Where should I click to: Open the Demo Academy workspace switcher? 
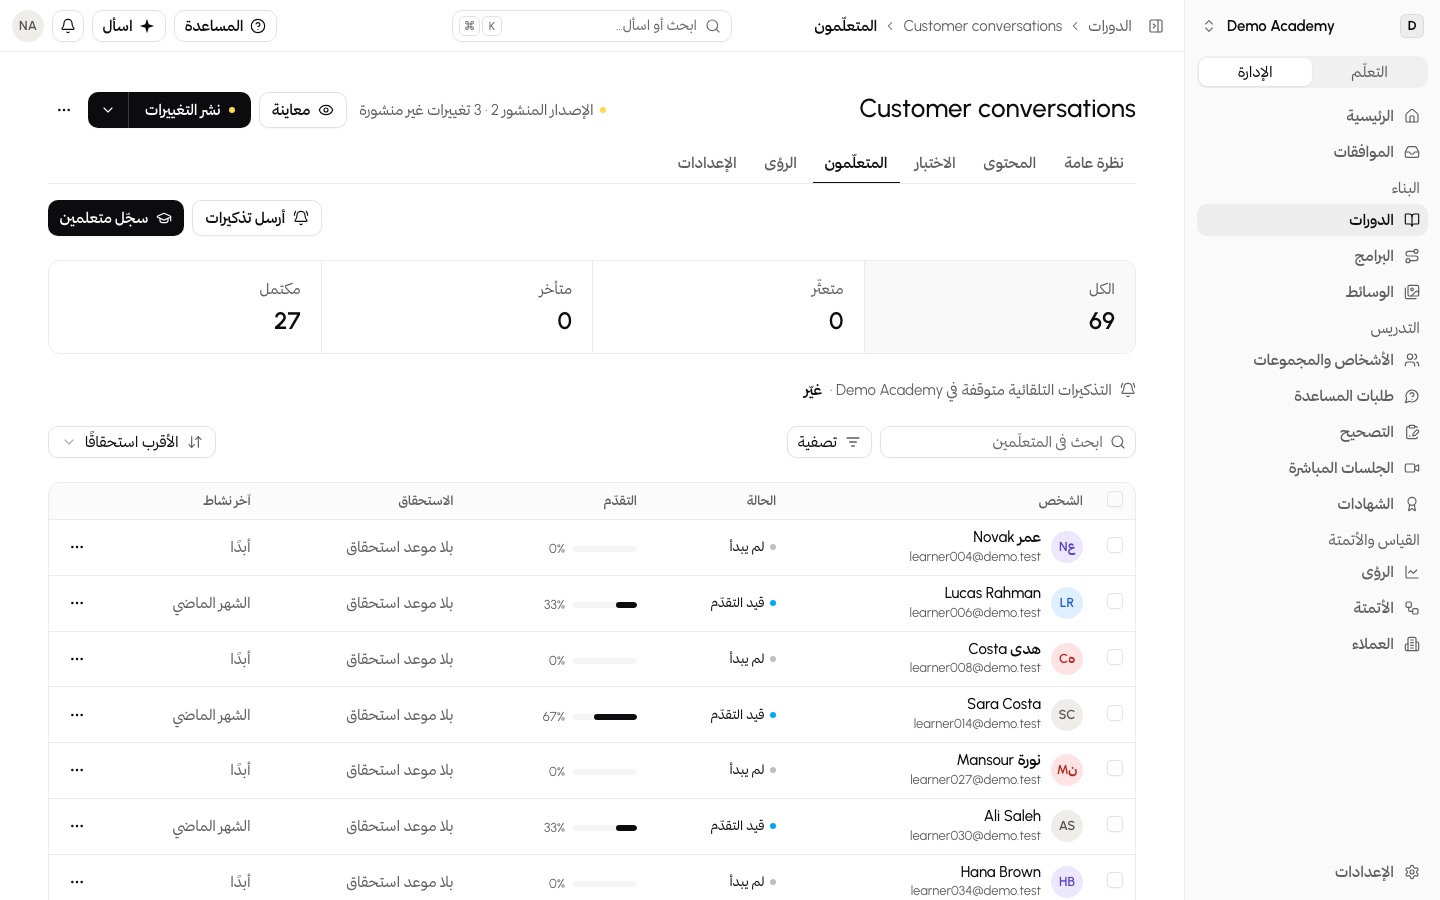pos(1312,26)
